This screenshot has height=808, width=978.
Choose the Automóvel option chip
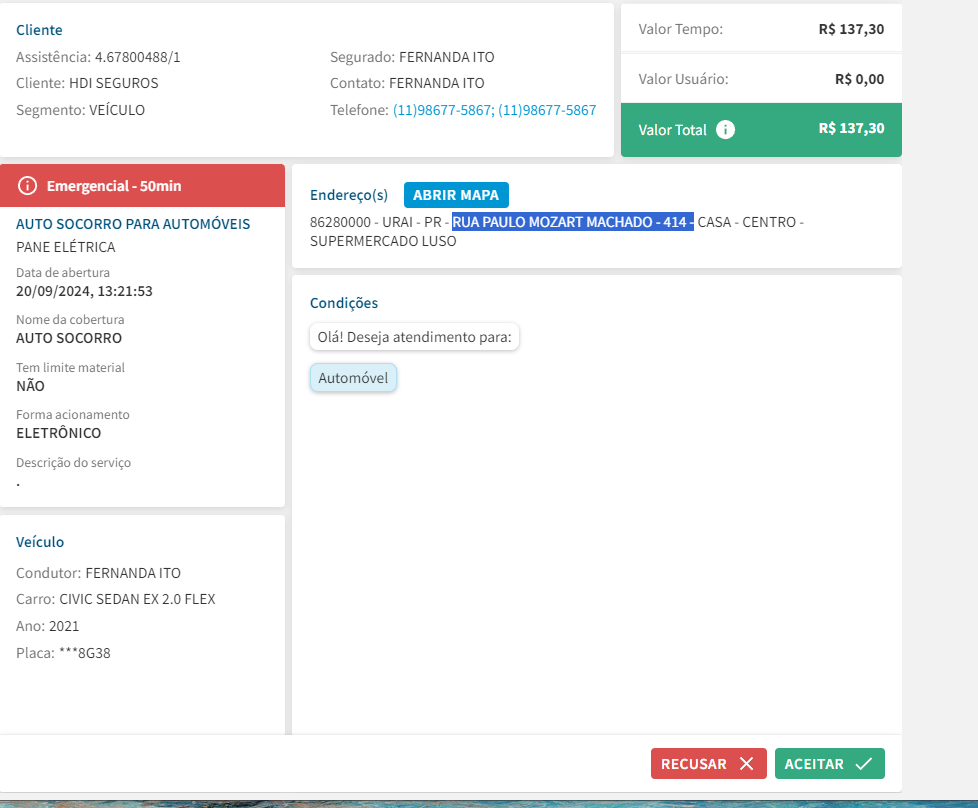click(353, 378)
